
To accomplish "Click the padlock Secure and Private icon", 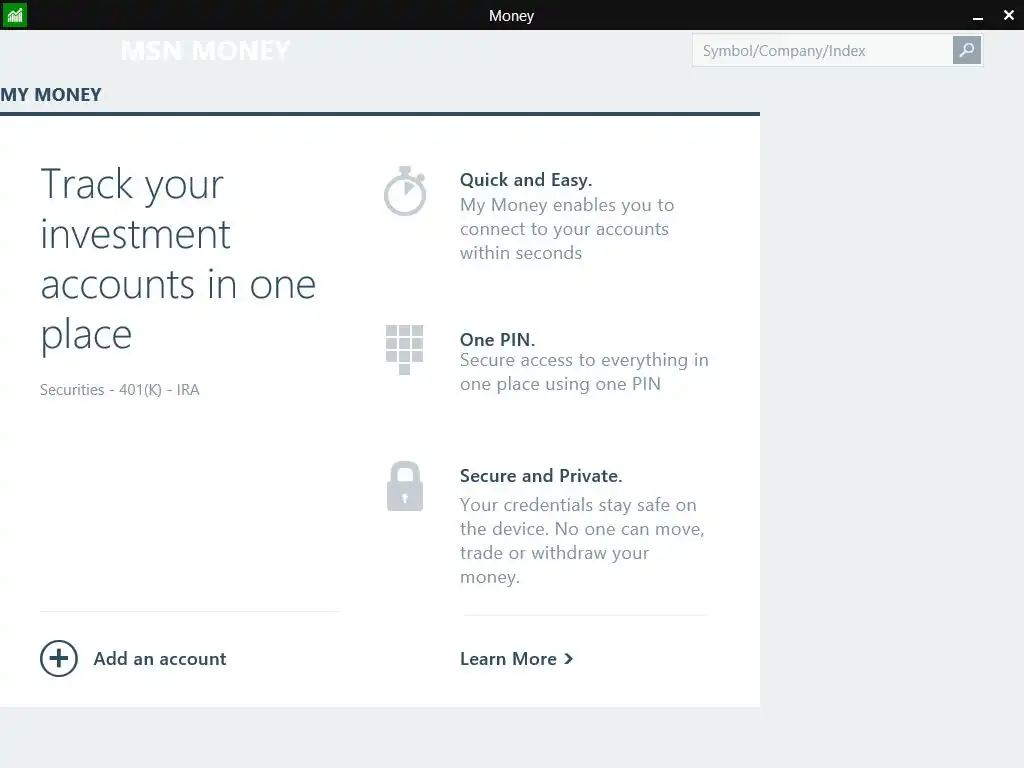I will click(405, 487).
